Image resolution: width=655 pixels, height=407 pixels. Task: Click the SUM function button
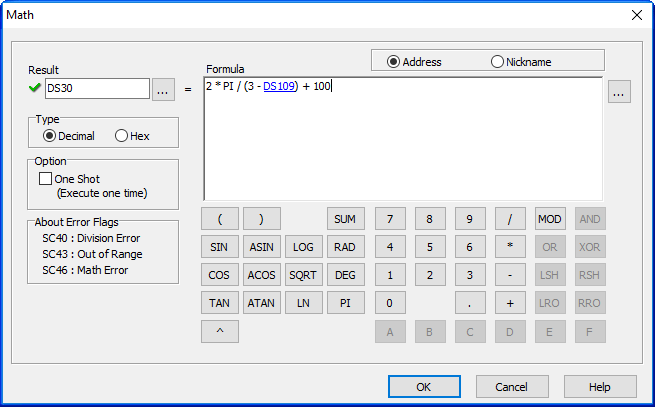(345, 219)
